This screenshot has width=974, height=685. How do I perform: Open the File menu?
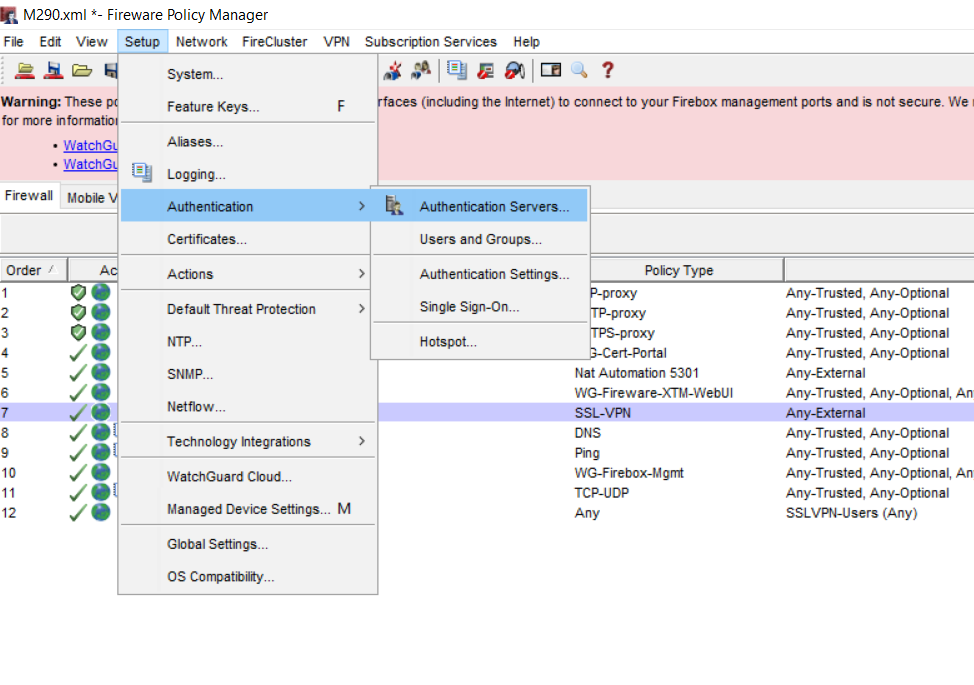[14, 42]
